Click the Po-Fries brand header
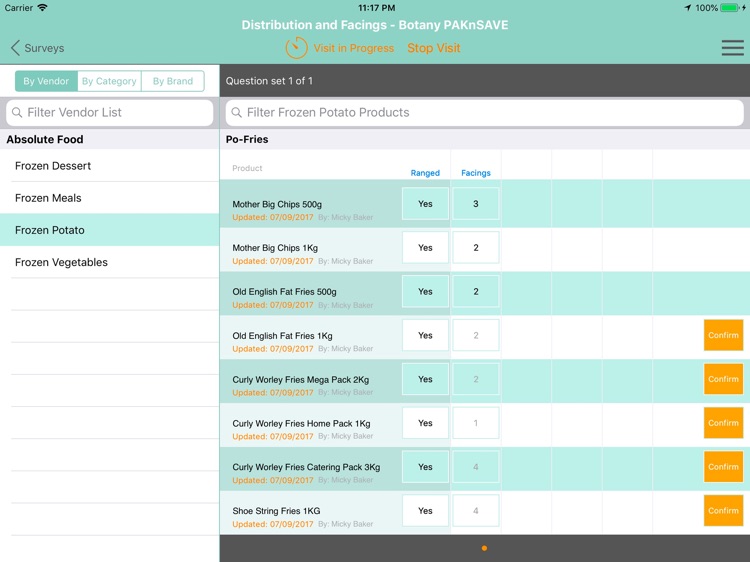This screenshot has width=750, height=562. pyautogui.click(x=247, y=139)
